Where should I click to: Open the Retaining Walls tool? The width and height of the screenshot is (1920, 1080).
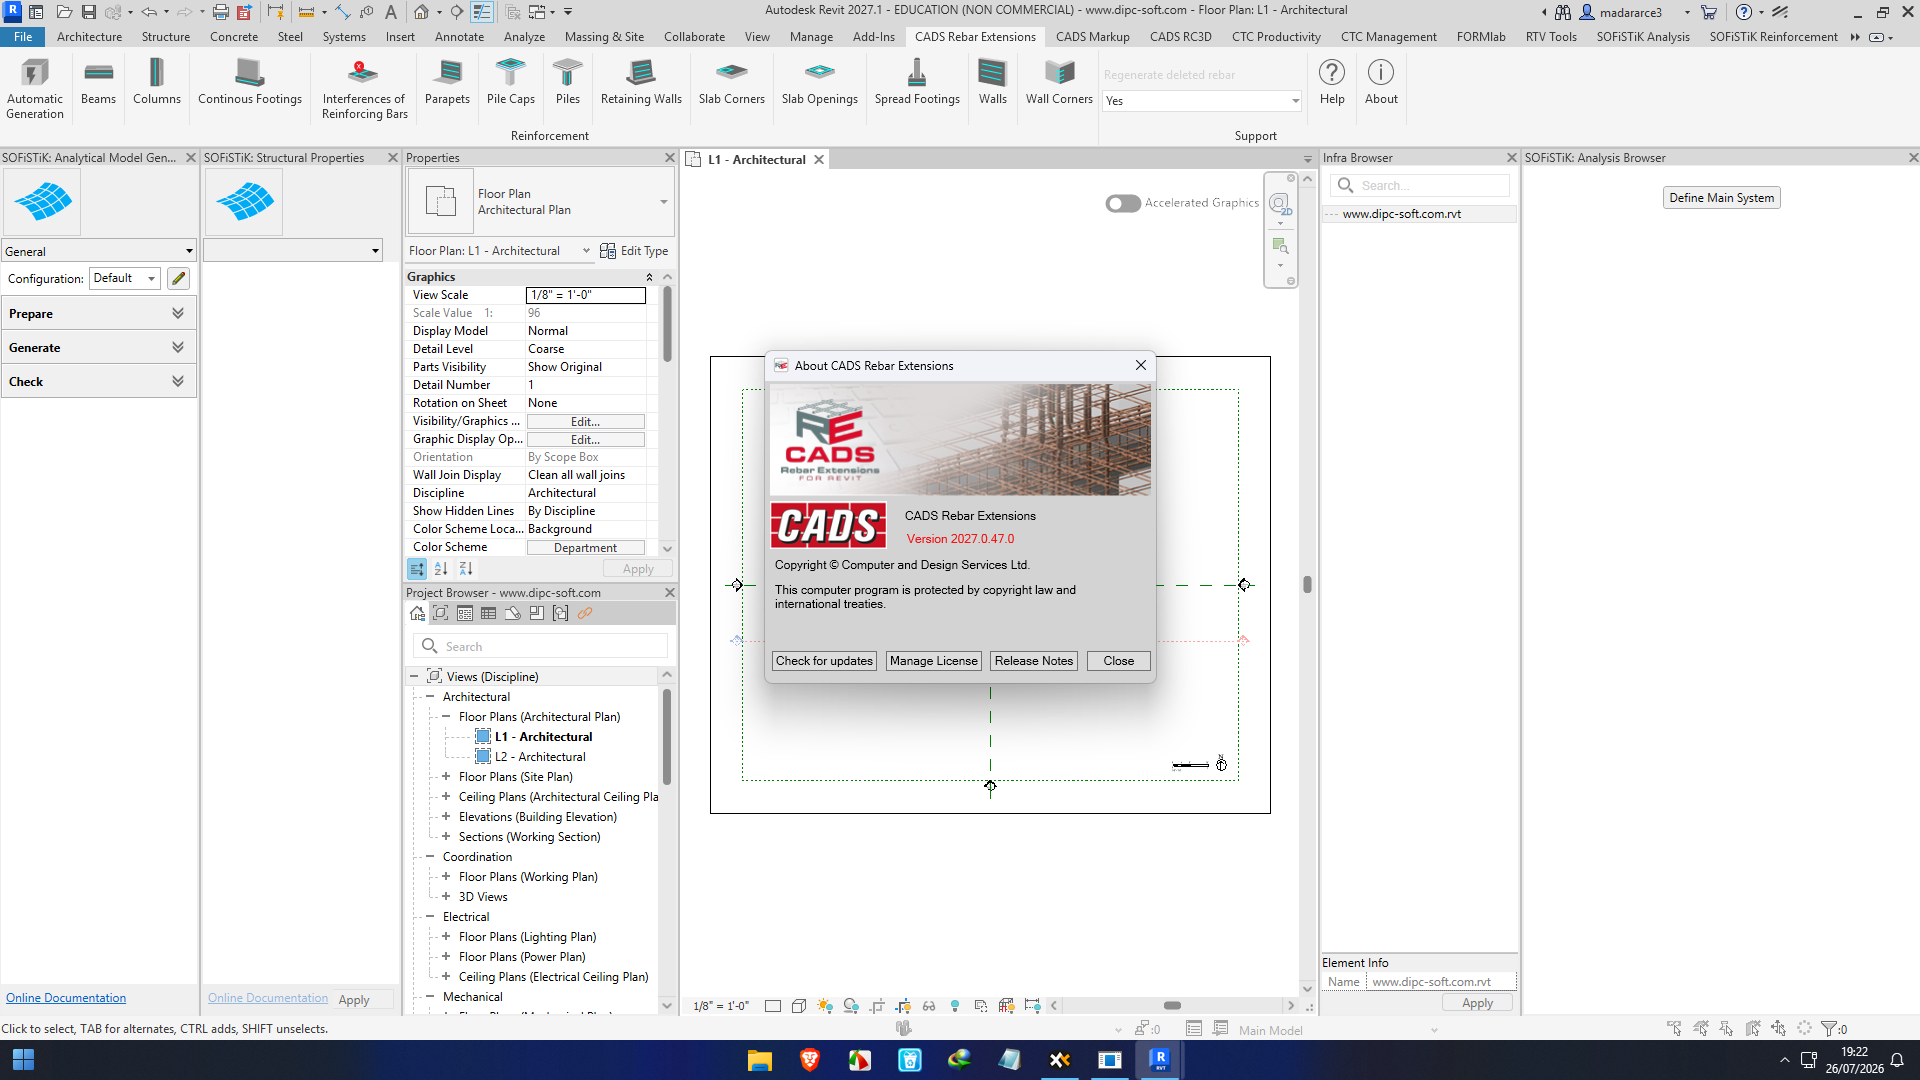click(x=641, y=82)
